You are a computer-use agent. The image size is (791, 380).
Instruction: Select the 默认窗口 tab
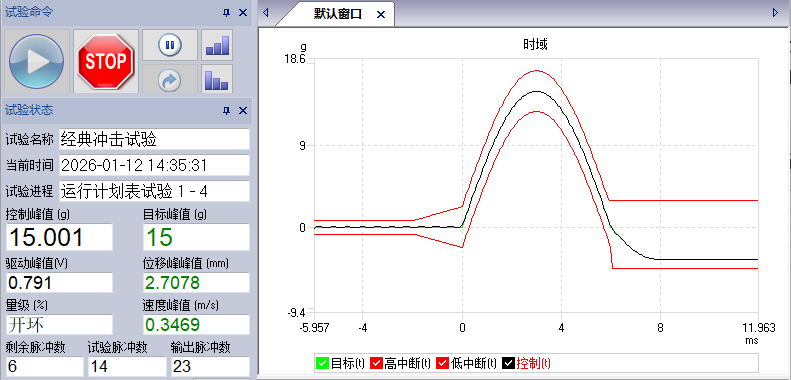pyautogui.click(x=338, y=14)
